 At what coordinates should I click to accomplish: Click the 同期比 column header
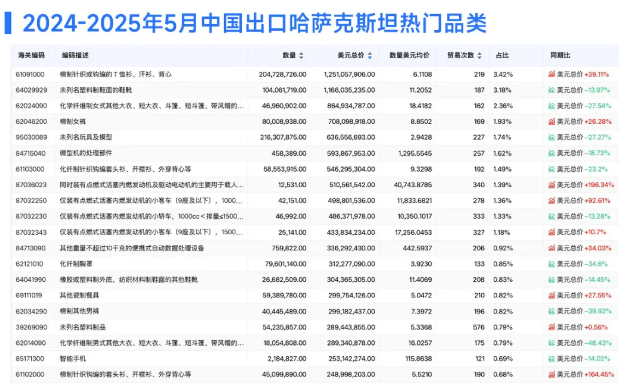coord(561,55)
